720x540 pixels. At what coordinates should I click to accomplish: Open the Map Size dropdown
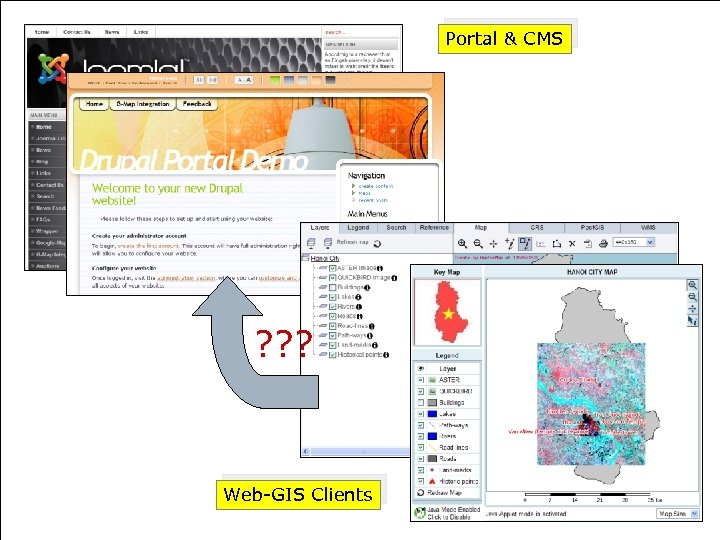point(677,514)
